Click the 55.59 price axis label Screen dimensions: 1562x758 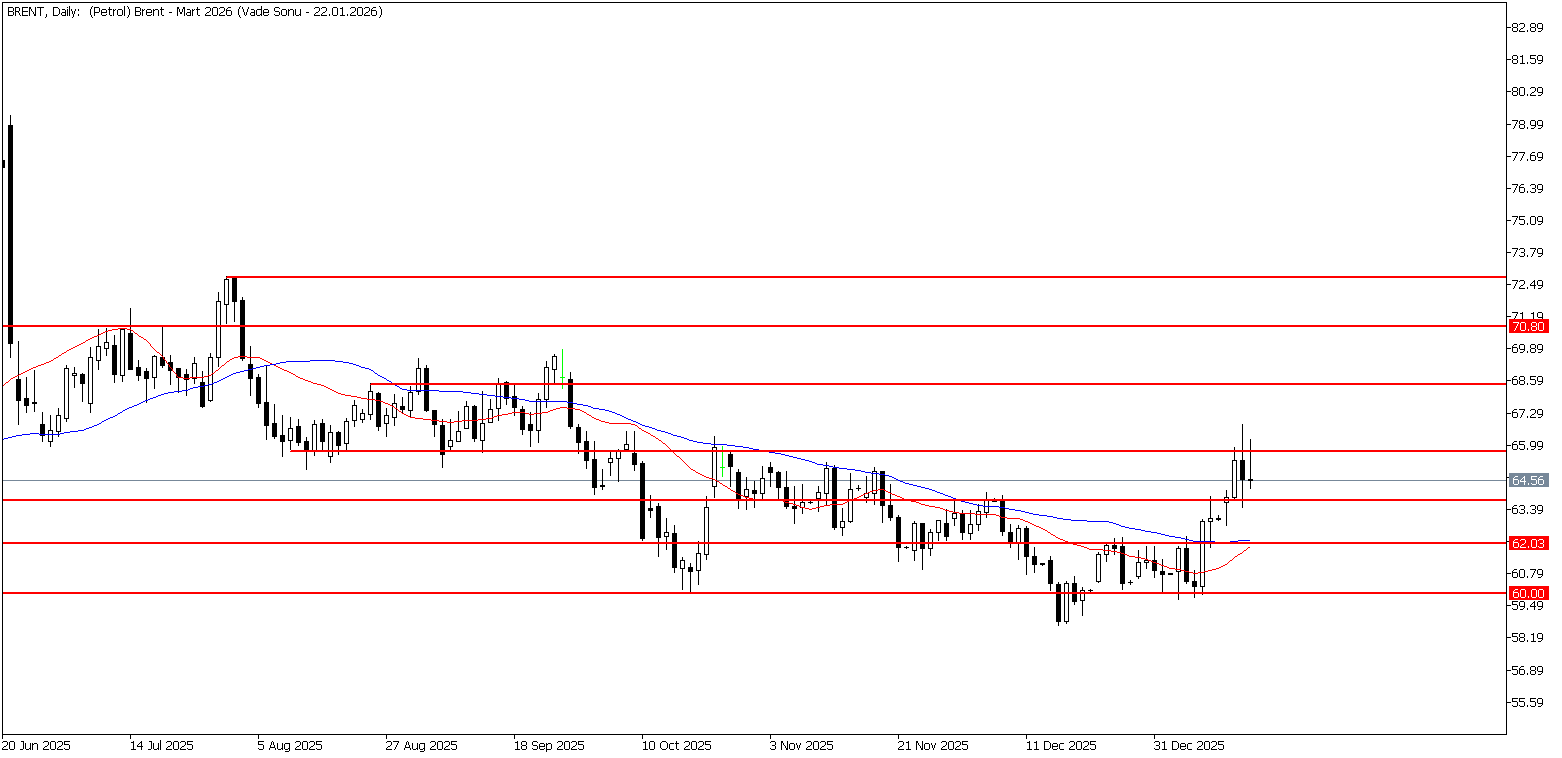[1529, 702]
